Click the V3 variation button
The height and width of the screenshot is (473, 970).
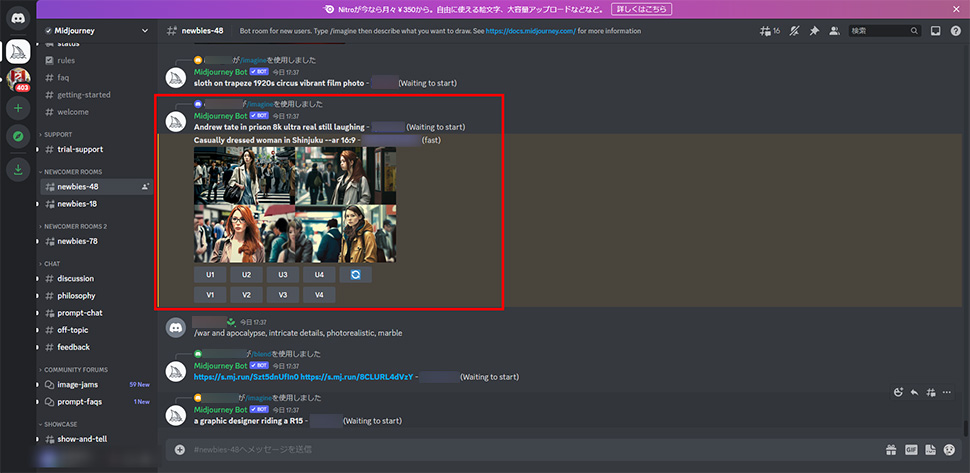(x=283, y=295)
